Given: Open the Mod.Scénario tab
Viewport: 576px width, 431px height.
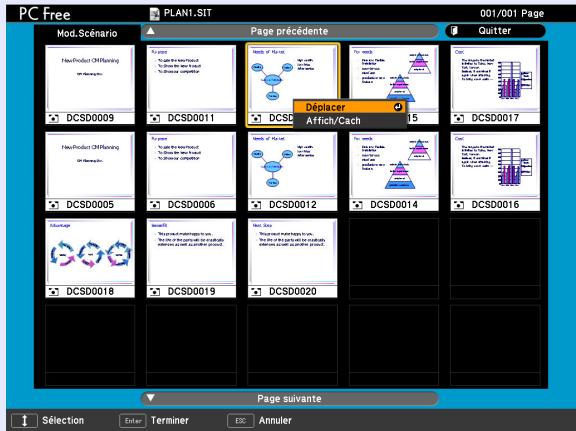Looking at the screenshot, I should tap(87, 33).
